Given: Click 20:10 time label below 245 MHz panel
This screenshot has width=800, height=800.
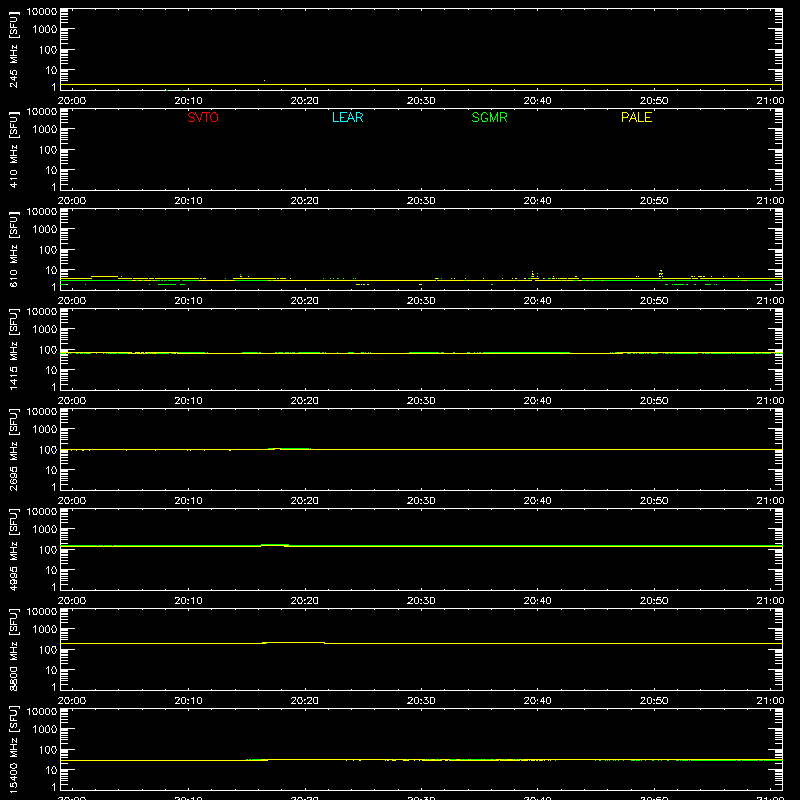Looking at the screenshot, I should pos(188,101).
